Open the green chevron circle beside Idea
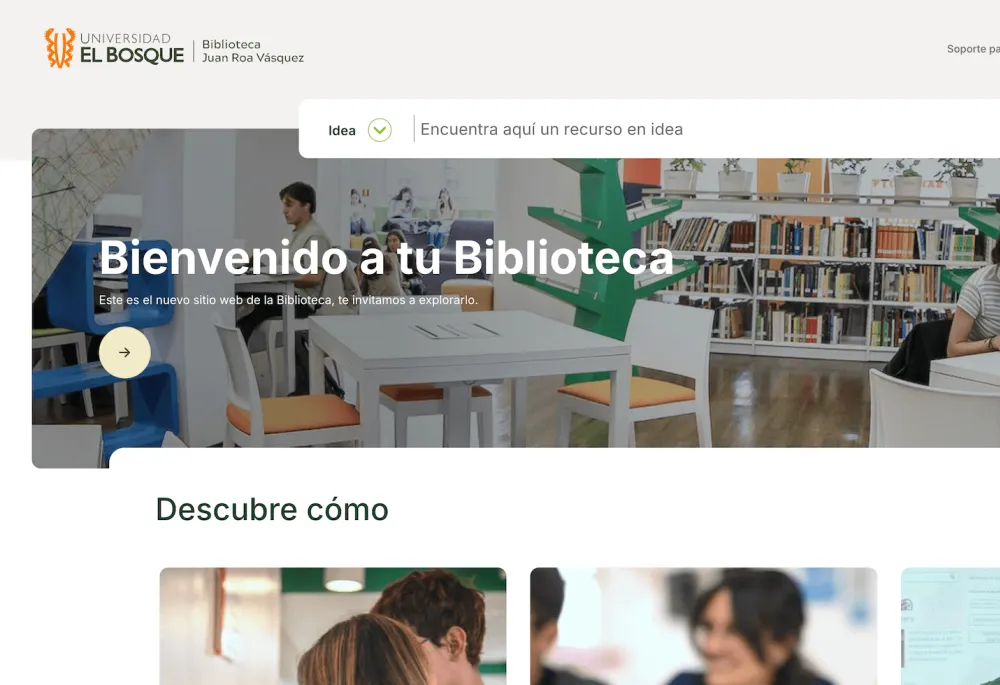The width and height of the screenshot is (1000, 685). coord(379,130)
